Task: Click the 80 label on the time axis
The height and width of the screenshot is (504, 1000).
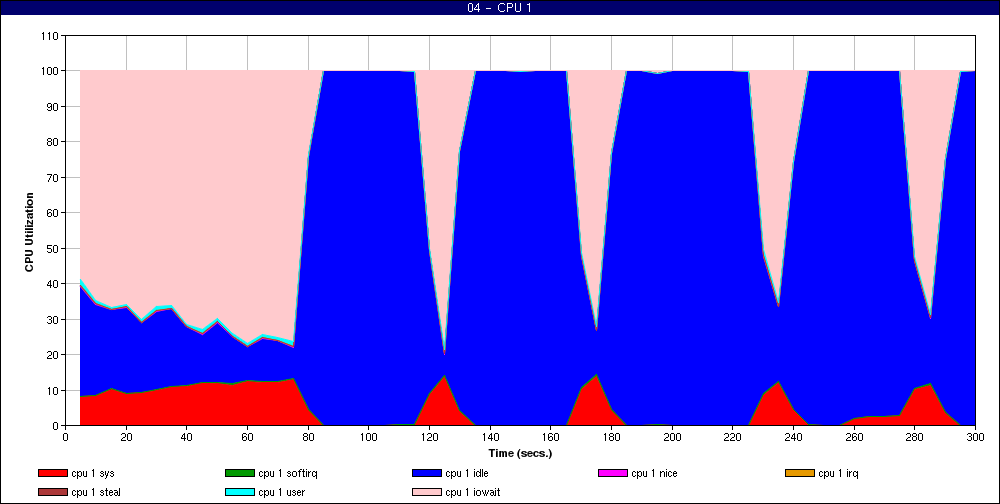Action: (308, 437)
